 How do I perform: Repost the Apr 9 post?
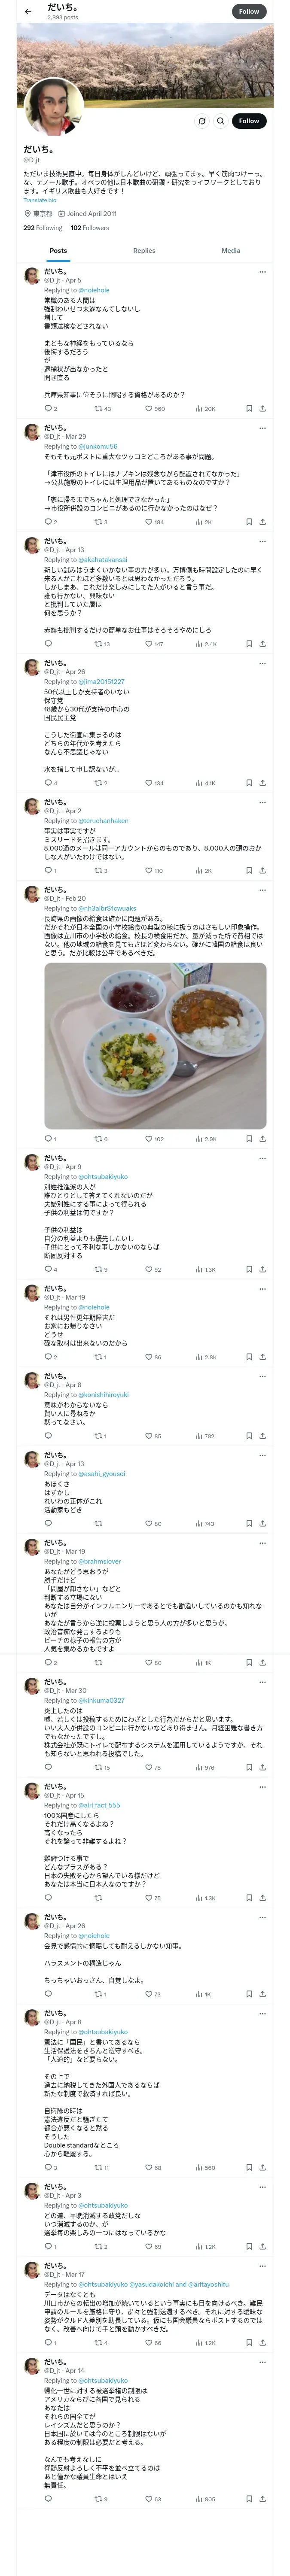pos(98,1269)
